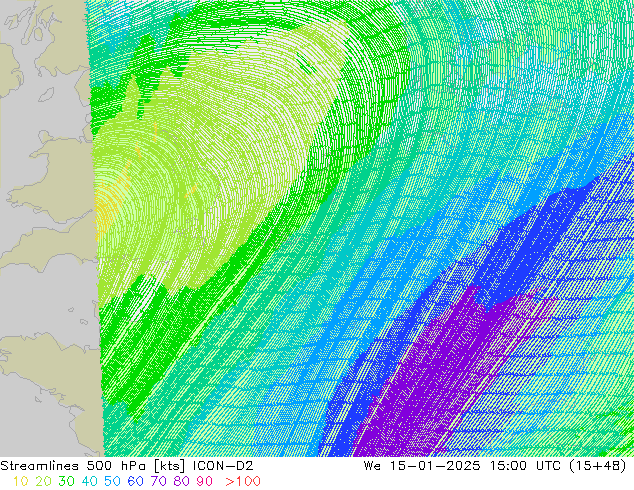634x490 pixels.
Task: Click the 'We 15-01-2025 15:00 UTC (15+48)' timestamp
Action: click(495, 466)
